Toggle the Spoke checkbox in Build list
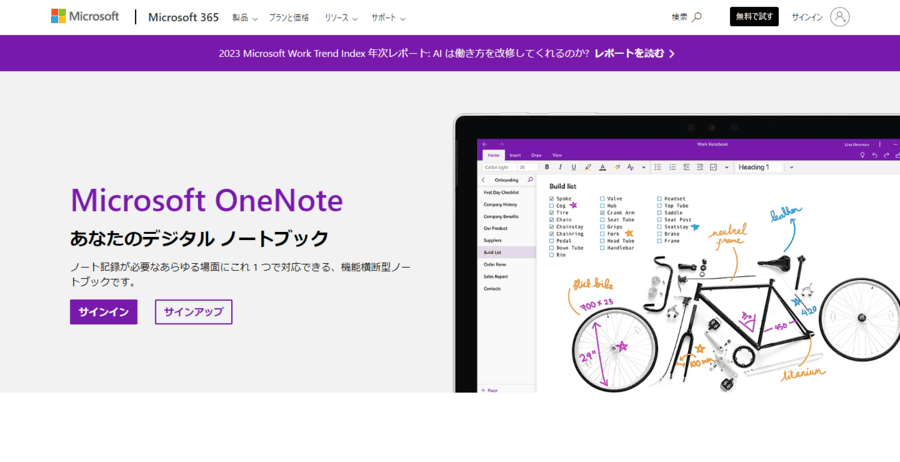The height and width of the screenshot is (462, 900). tap(552, 199)
